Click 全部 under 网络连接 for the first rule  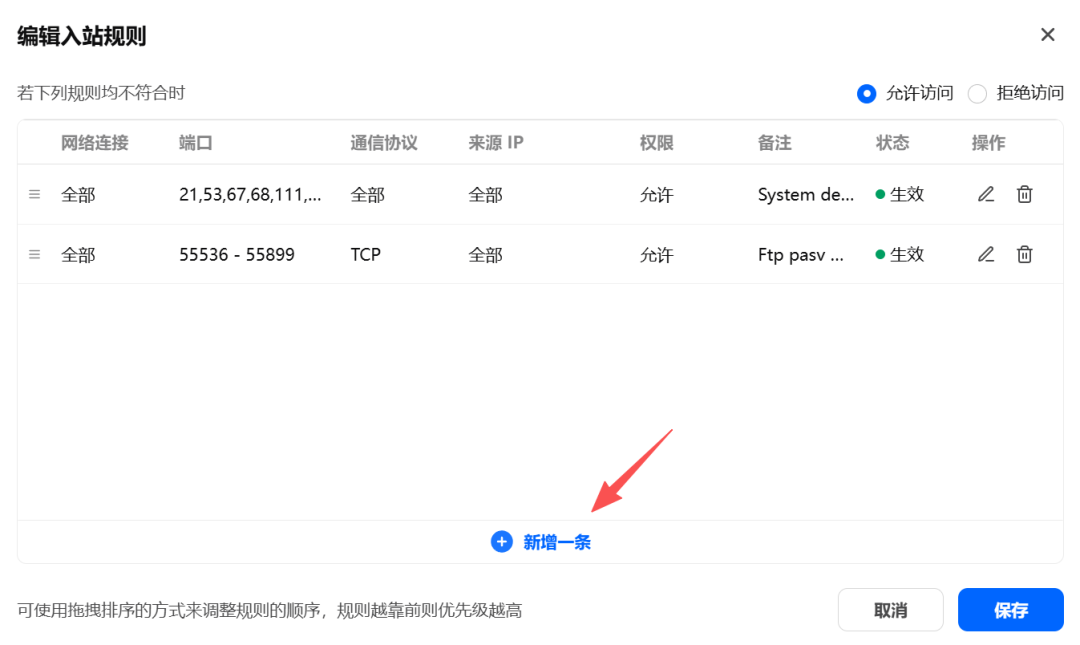click(x=78, y=194)
